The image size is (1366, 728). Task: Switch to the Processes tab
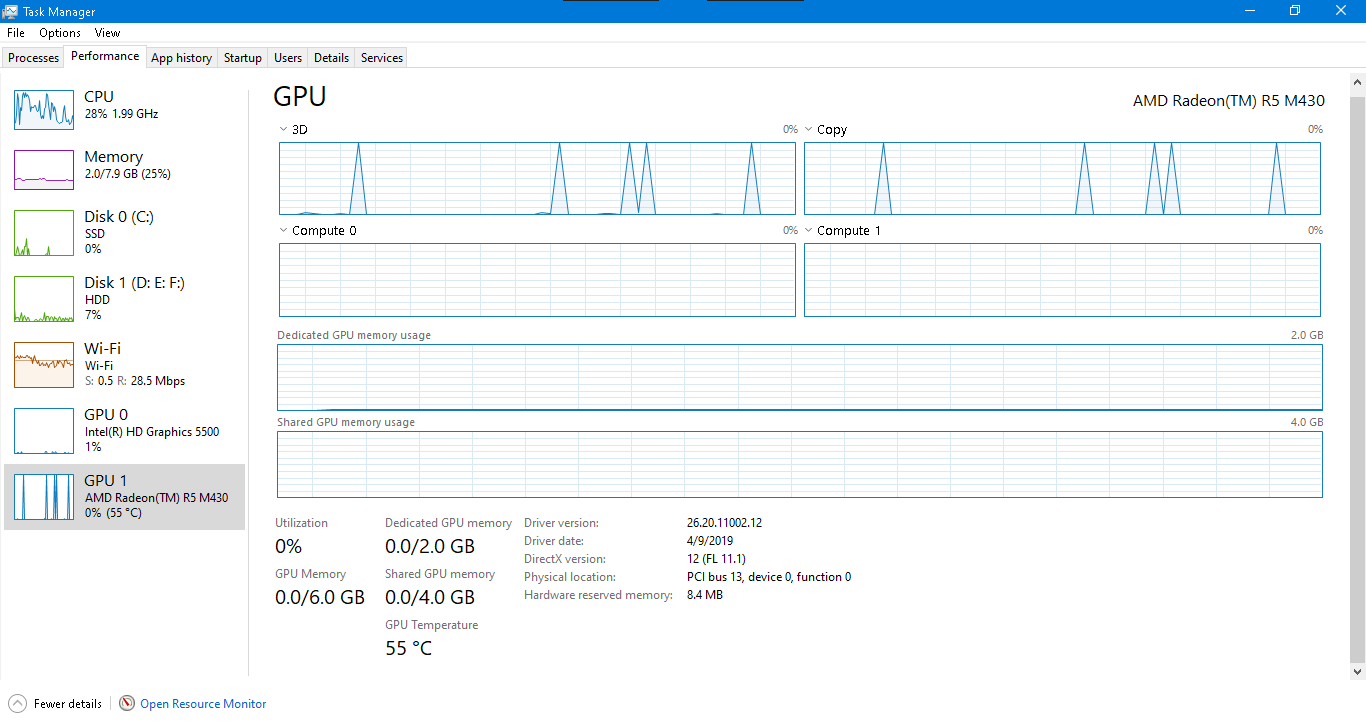(34, 58)
